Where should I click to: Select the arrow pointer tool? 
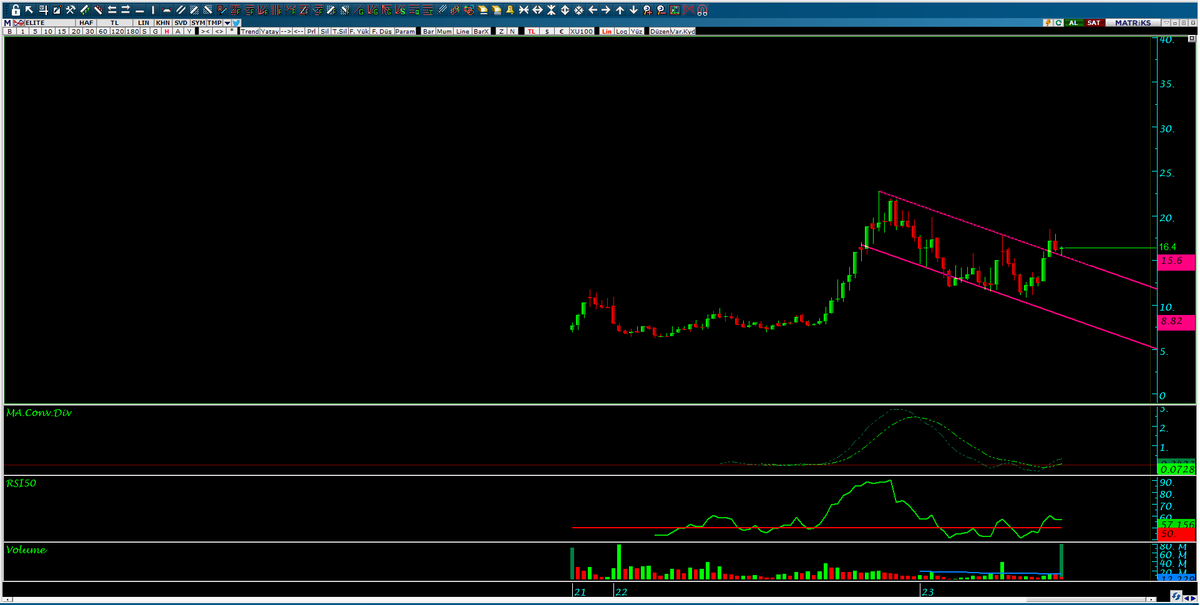[29, 10]
